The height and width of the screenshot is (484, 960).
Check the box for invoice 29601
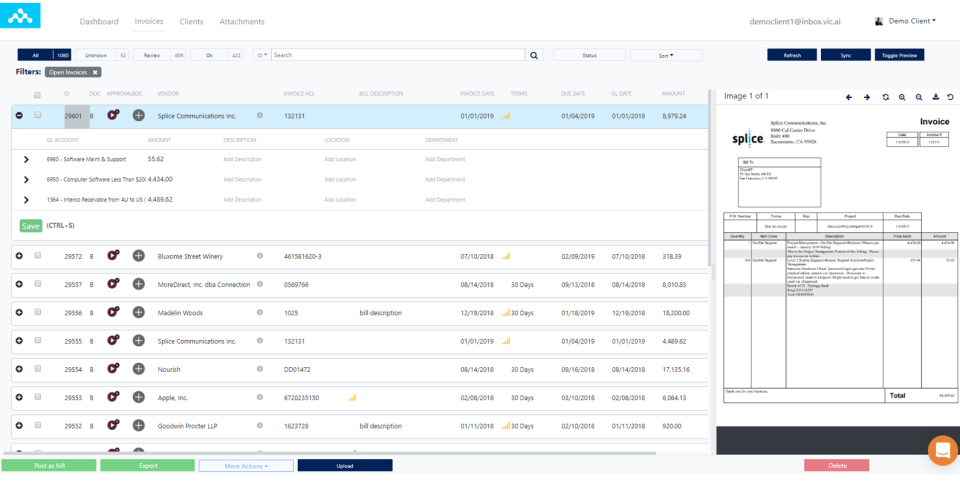click(37, 114)
